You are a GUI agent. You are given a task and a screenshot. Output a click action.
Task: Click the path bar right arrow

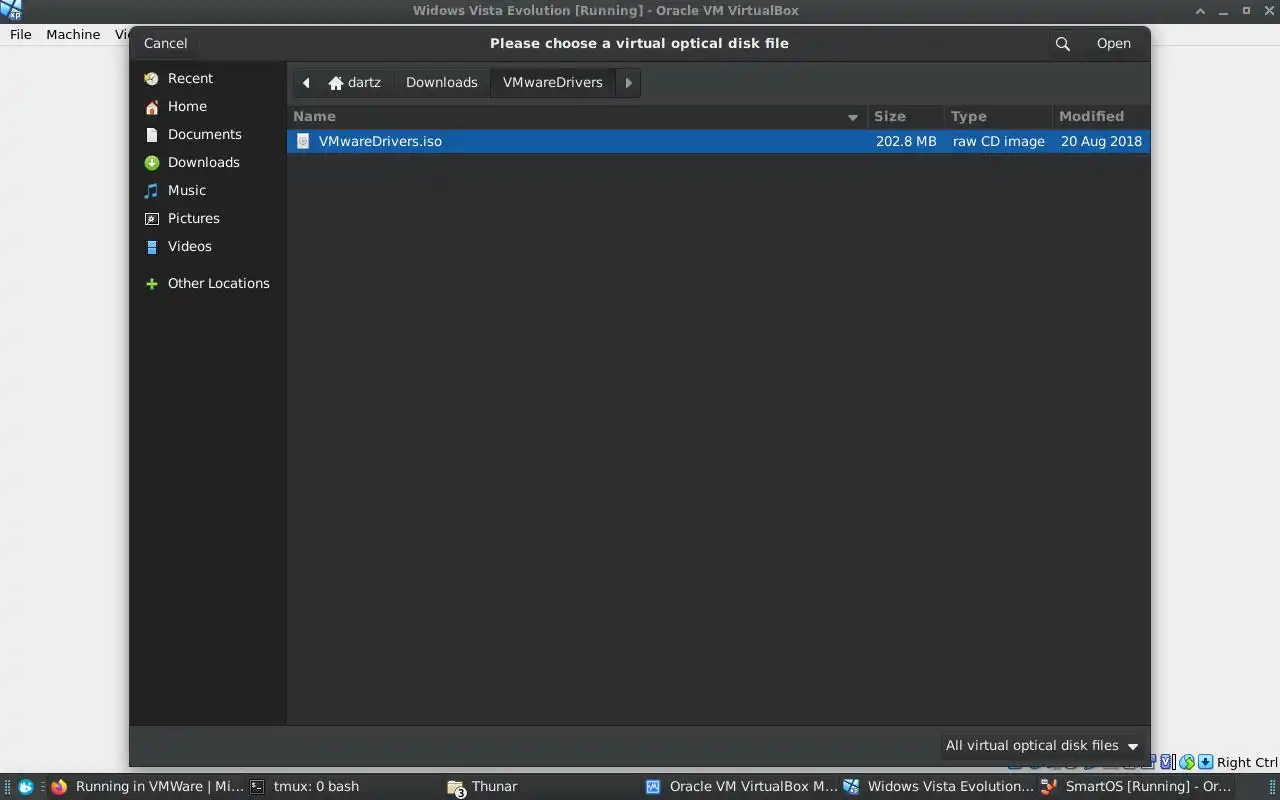[x=628, y=82]
